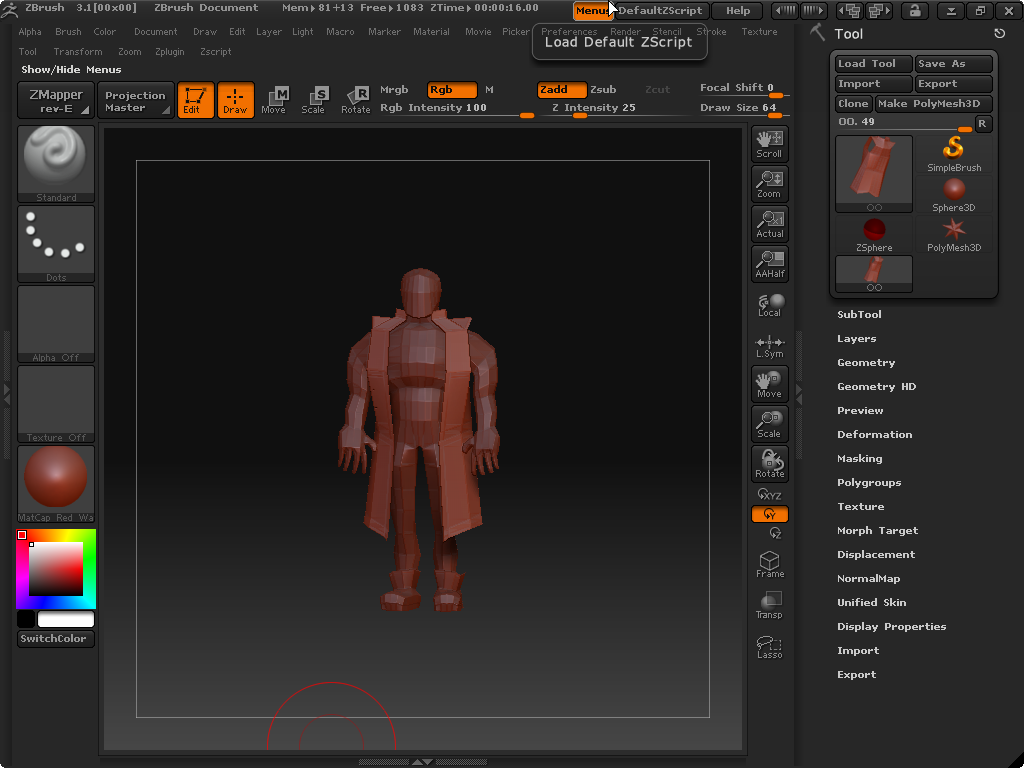Activate the Rotate transform icon in top toolbar
1024x768 pixels.
[x=355, y=100]
